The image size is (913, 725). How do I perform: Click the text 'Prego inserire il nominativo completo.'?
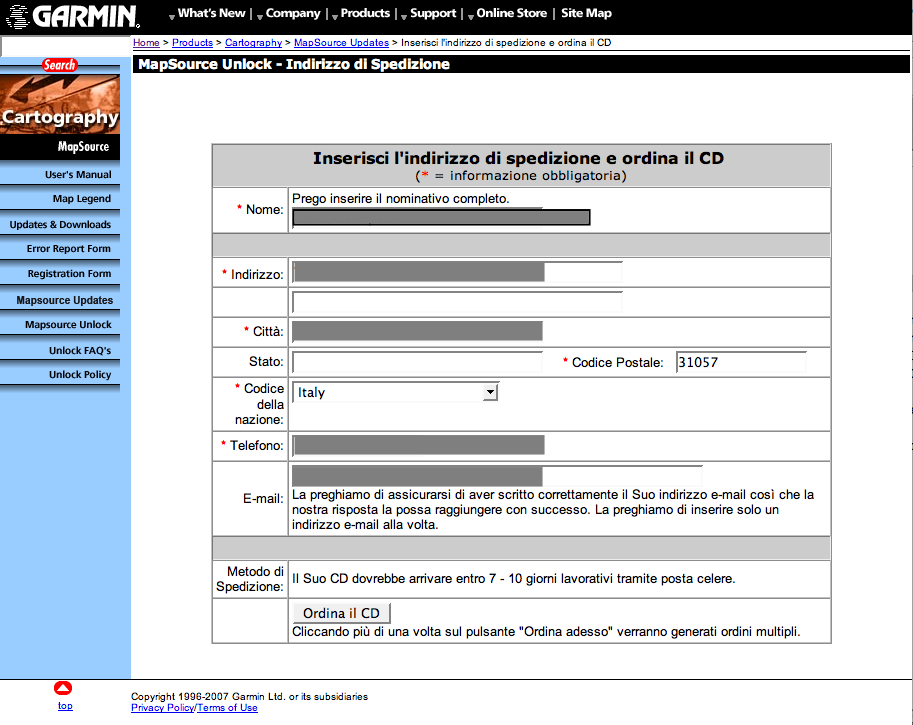[x=401, y=199]
